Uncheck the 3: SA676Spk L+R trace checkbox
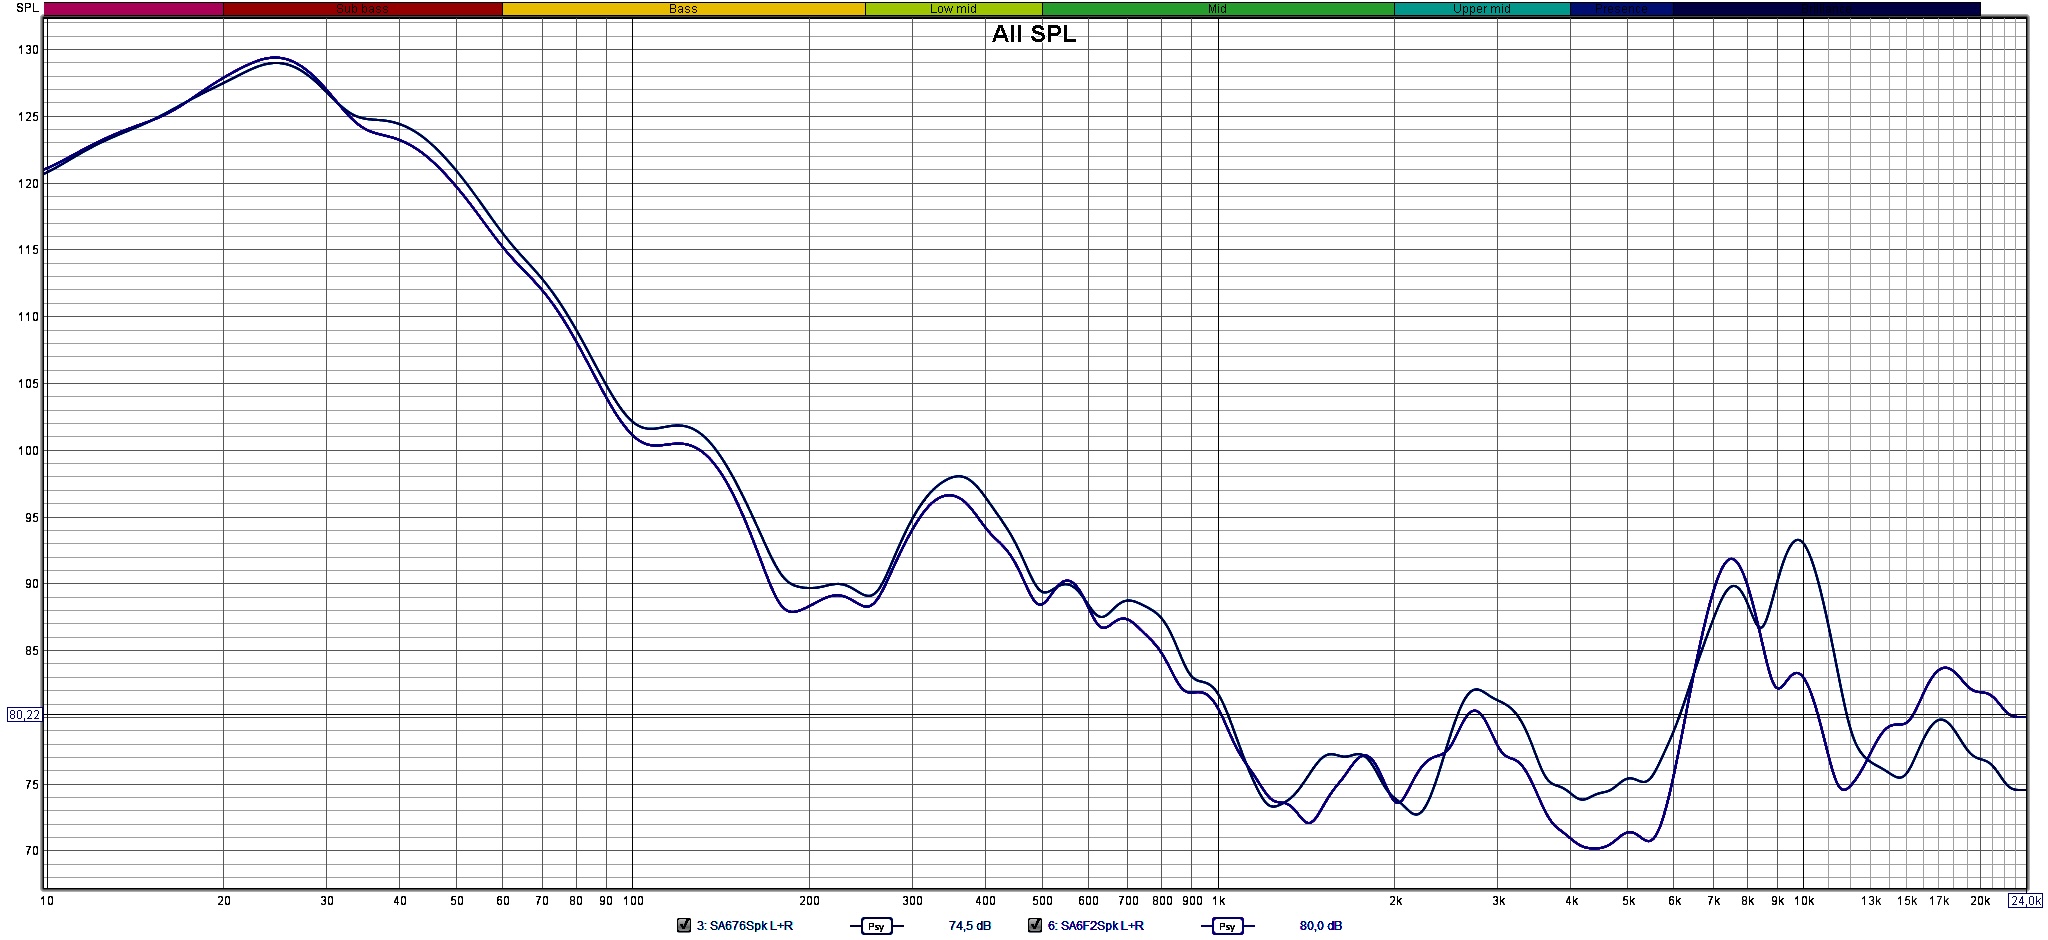Viewport: 2048px width, 940px height. [684, 925]
